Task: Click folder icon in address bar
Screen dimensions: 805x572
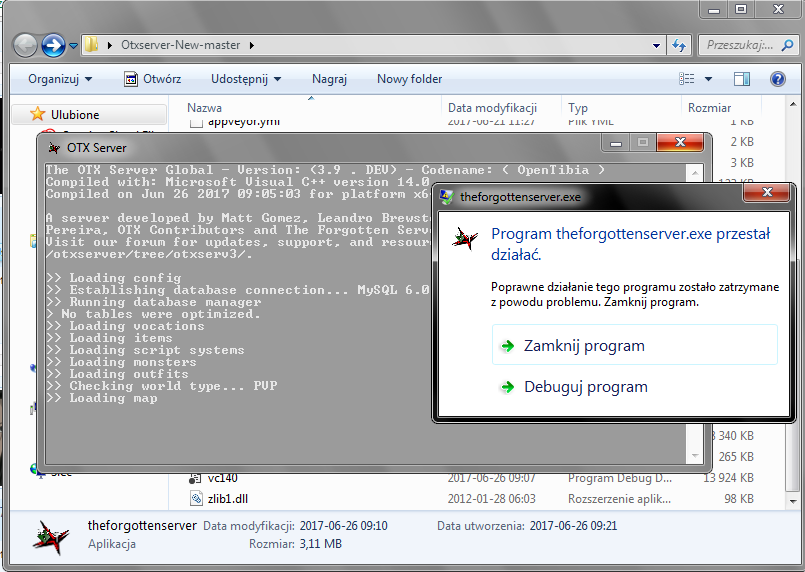Action: (x=91, y=45)
